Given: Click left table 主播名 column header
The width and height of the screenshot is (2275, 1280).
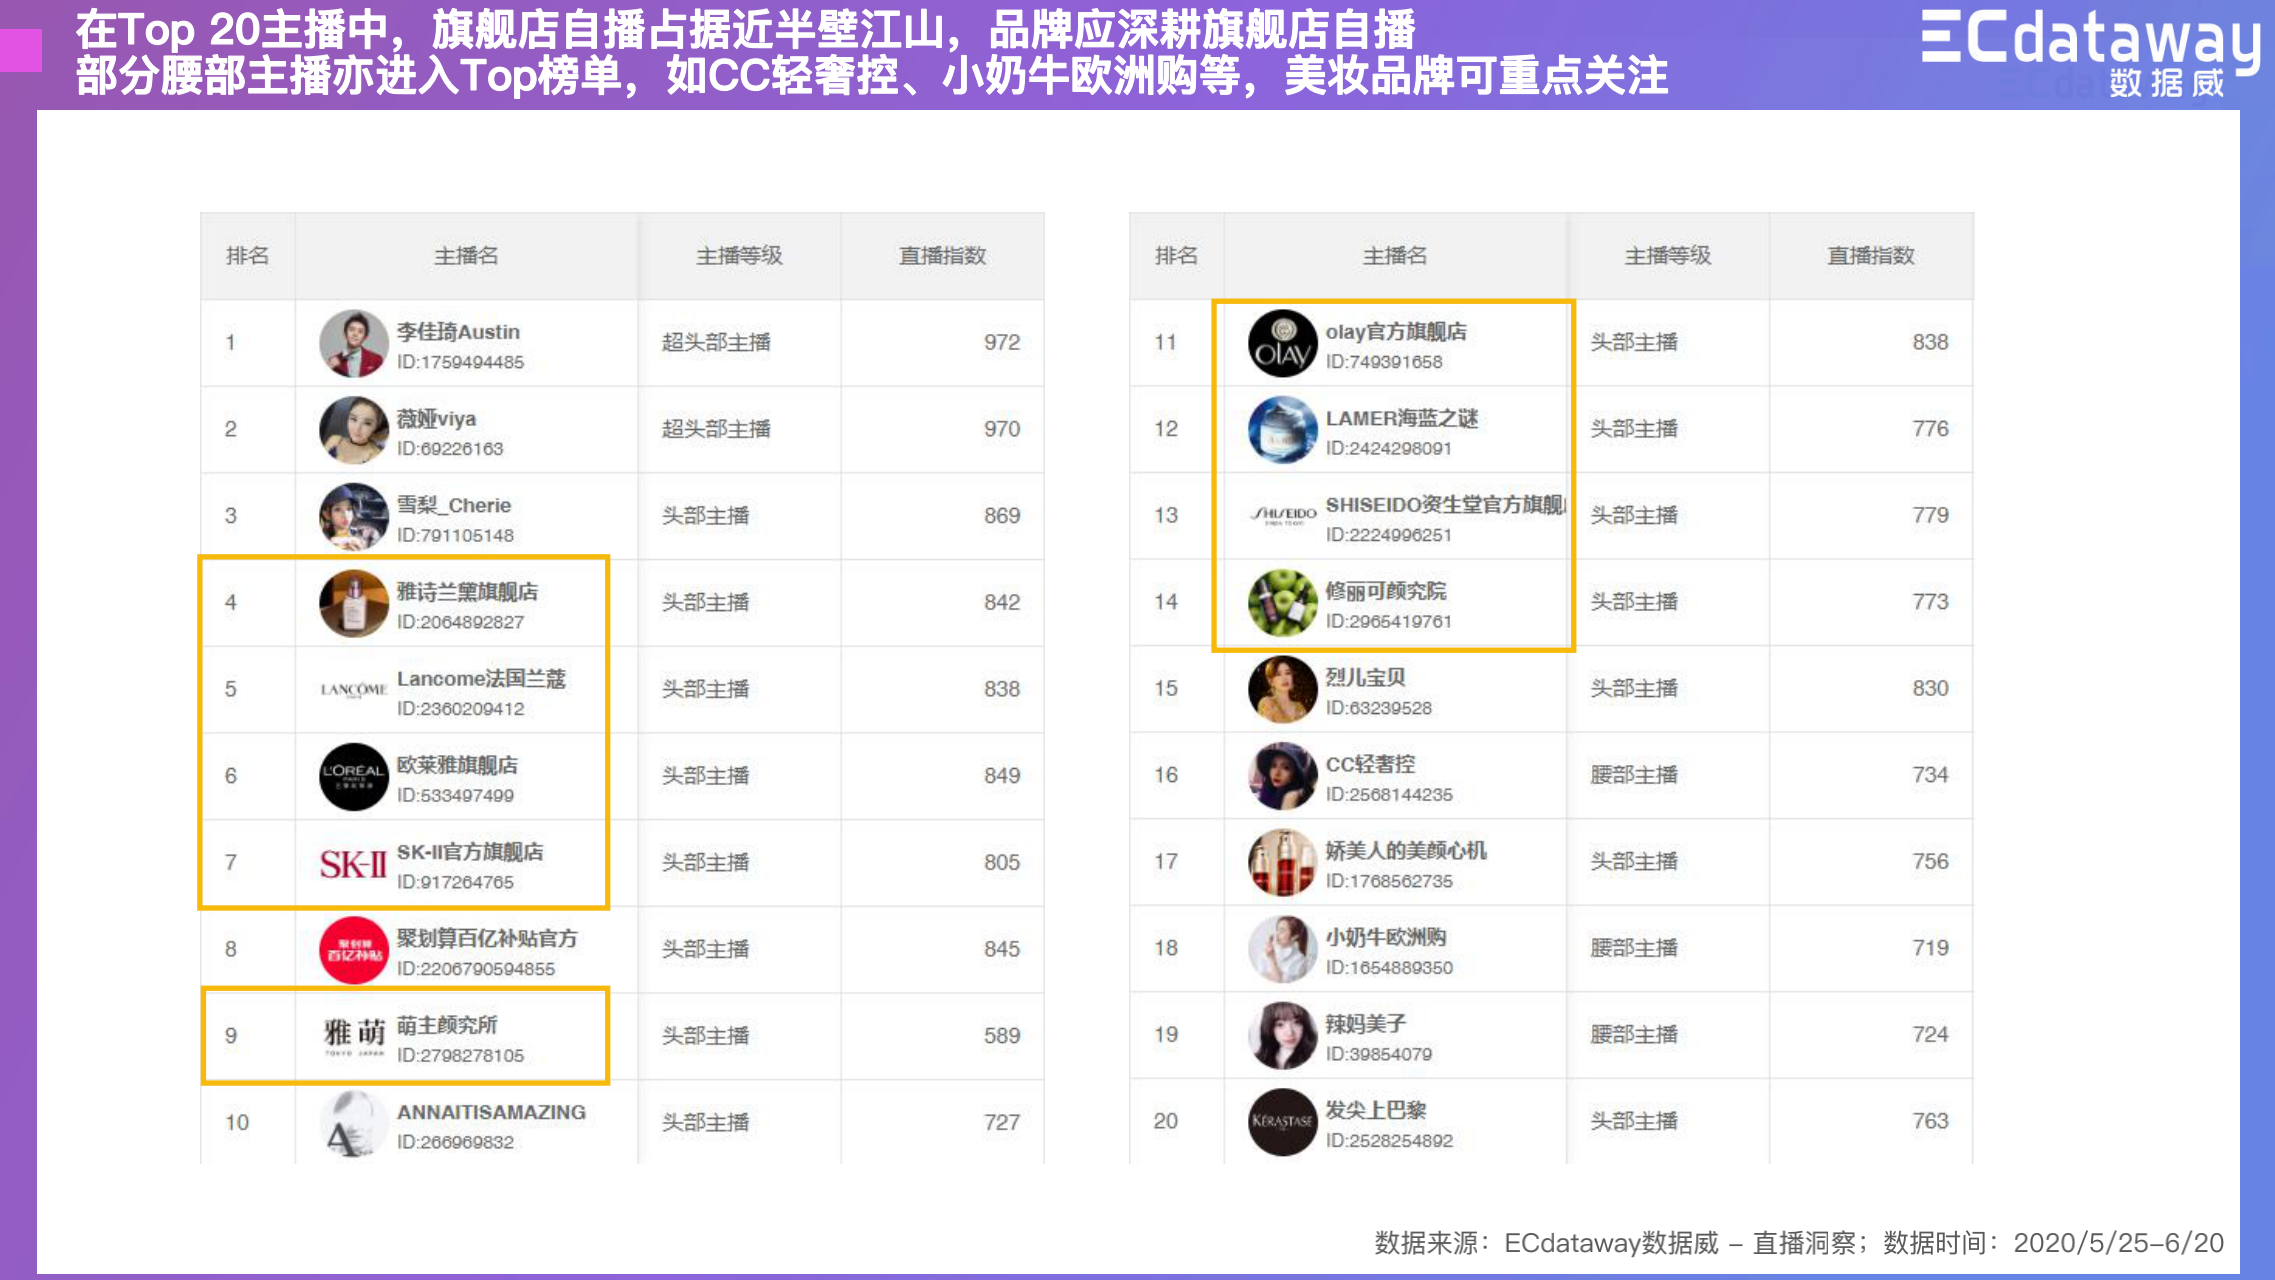Looking at the screenshot, I should (x=466, y=256).
